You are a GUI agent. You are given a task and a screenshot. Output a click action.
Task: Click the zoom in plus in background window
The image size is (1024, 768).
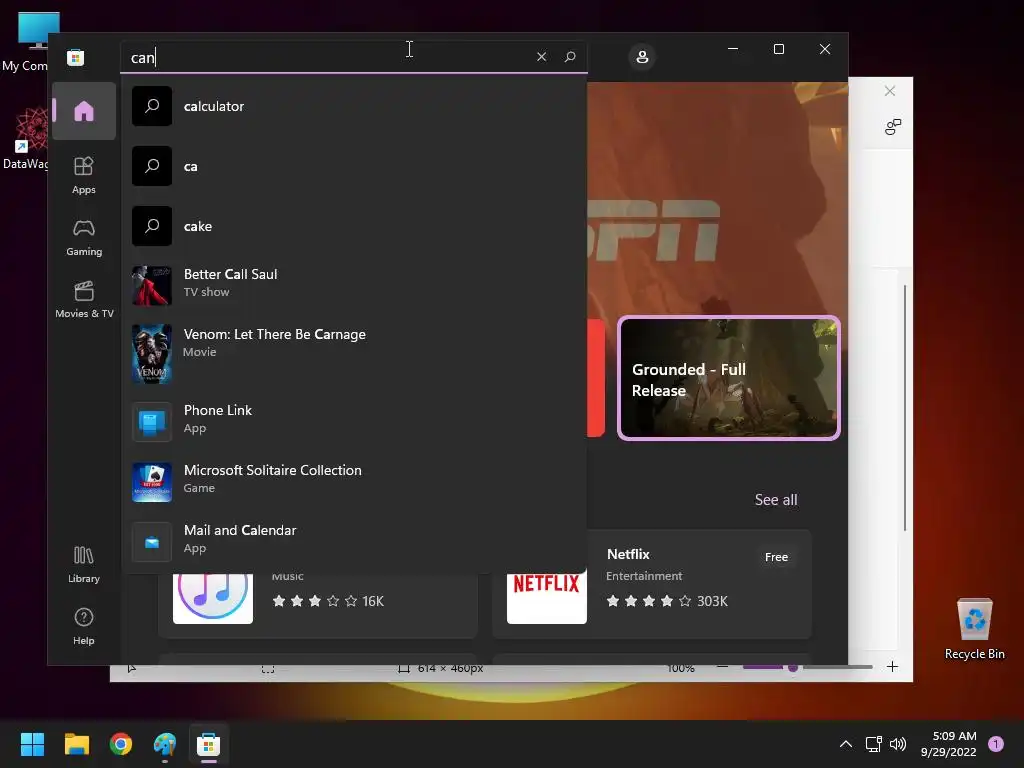click(x=892, y=667)
